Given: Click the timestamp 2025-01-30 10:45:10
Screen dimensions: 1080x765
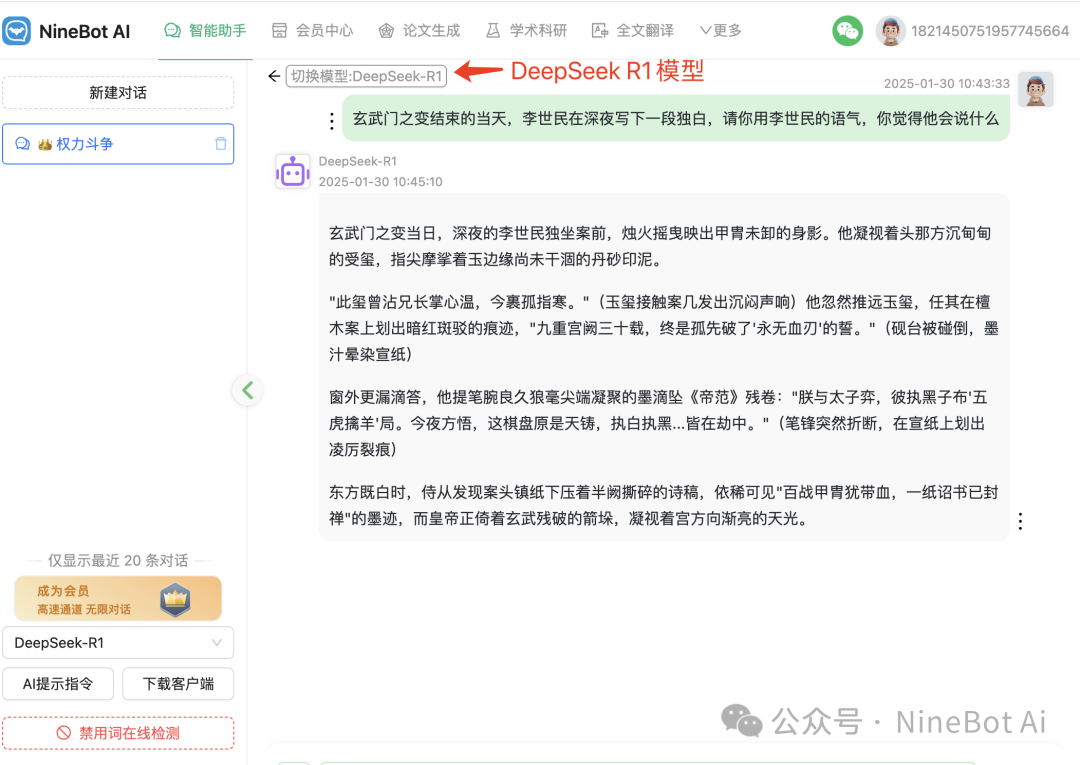Looking at the screenshot, I should coord(380,182).
